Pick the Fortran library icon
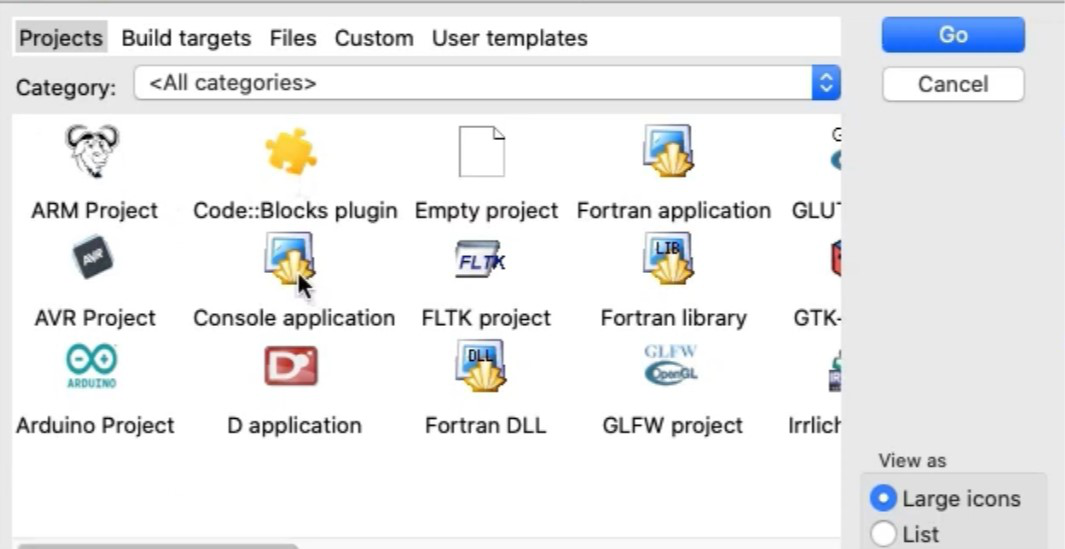Screen dimensions: 1065x549 [668, 259]
